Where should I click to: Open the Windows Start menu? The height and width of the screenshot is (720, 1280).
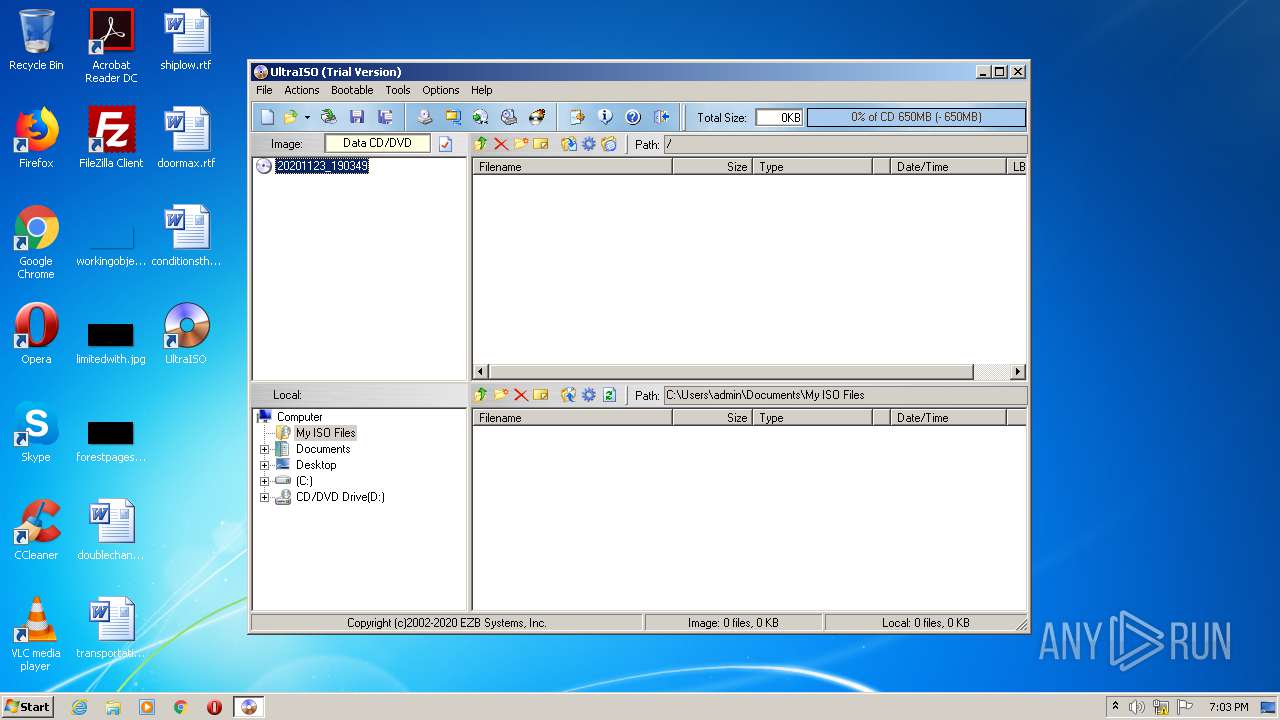(x=27, y=706)
